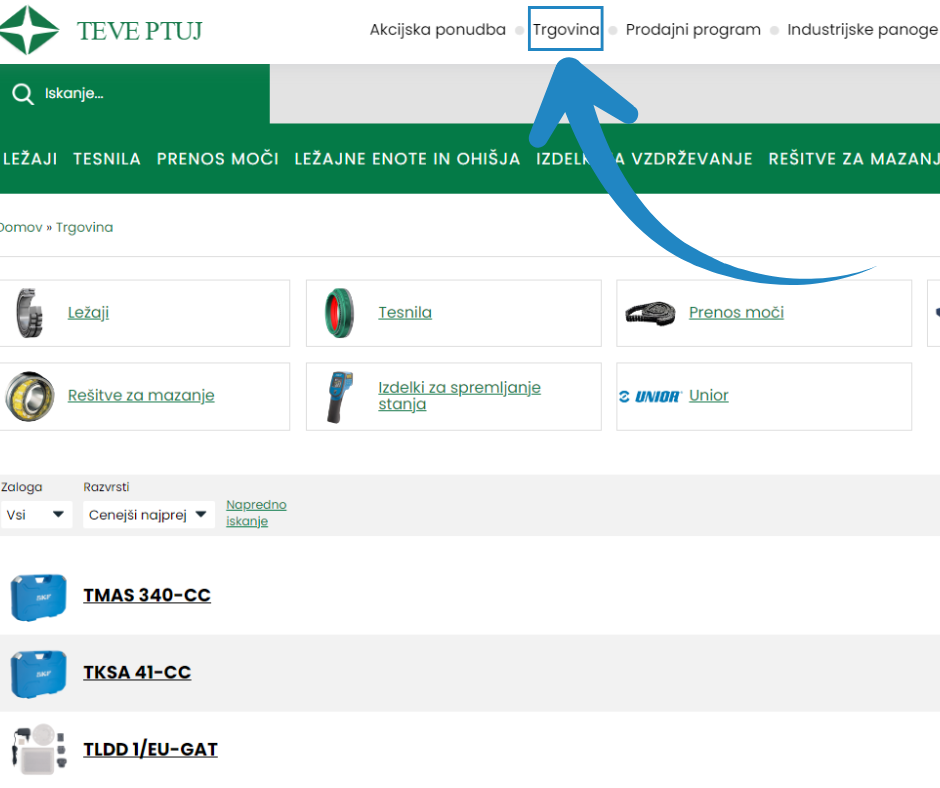Screen dimensions: 940x788
Task: Click the Ležaji bearing category image
Action: 31,313
